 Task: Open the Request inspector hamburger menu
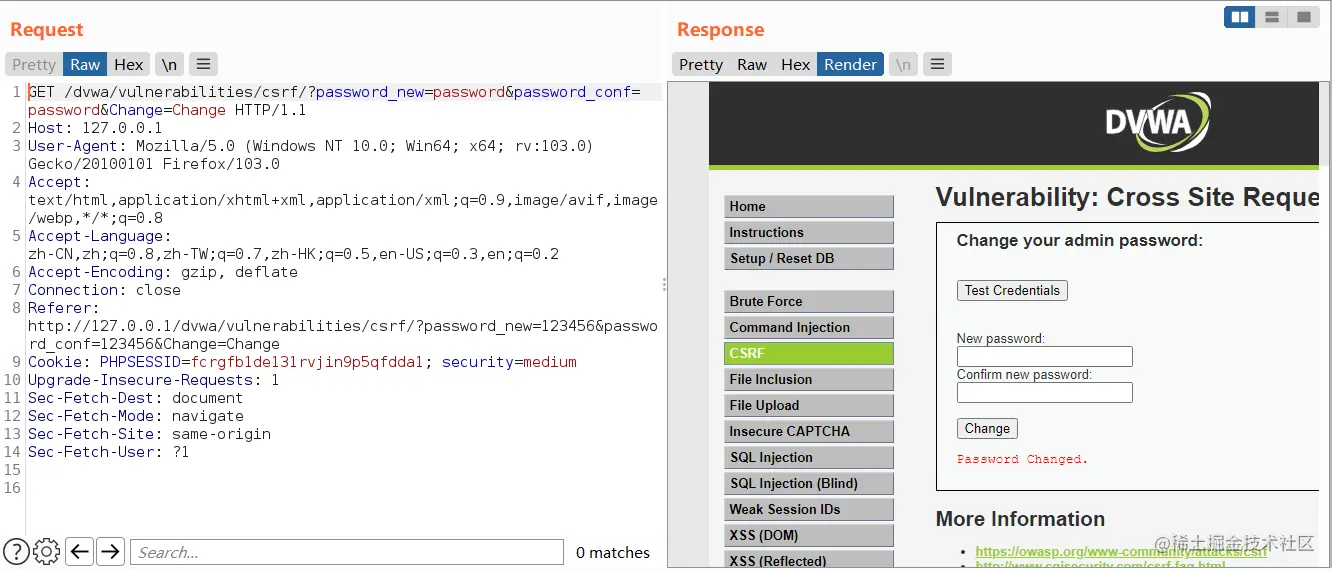point(203,64)
